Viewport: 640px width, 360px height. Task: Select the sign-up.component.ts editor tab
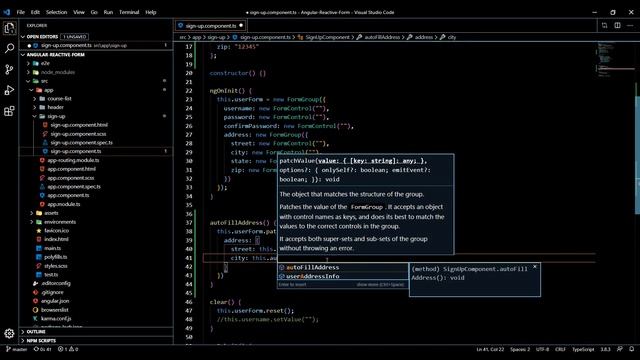211,26
